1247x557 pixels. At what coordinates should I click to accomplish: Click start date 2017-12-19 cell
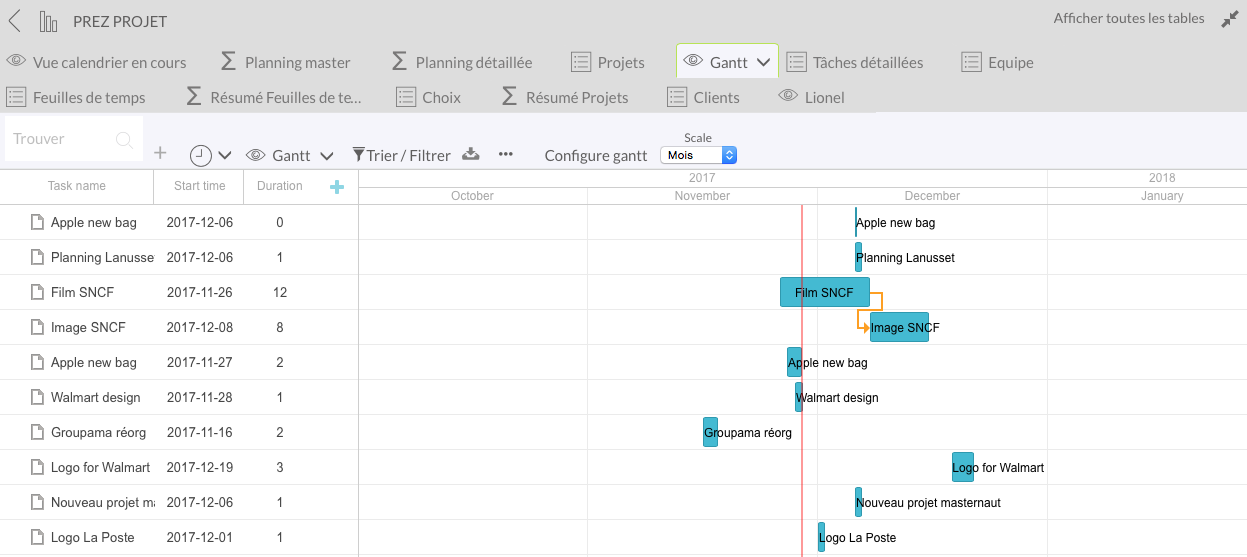(199, 467)
